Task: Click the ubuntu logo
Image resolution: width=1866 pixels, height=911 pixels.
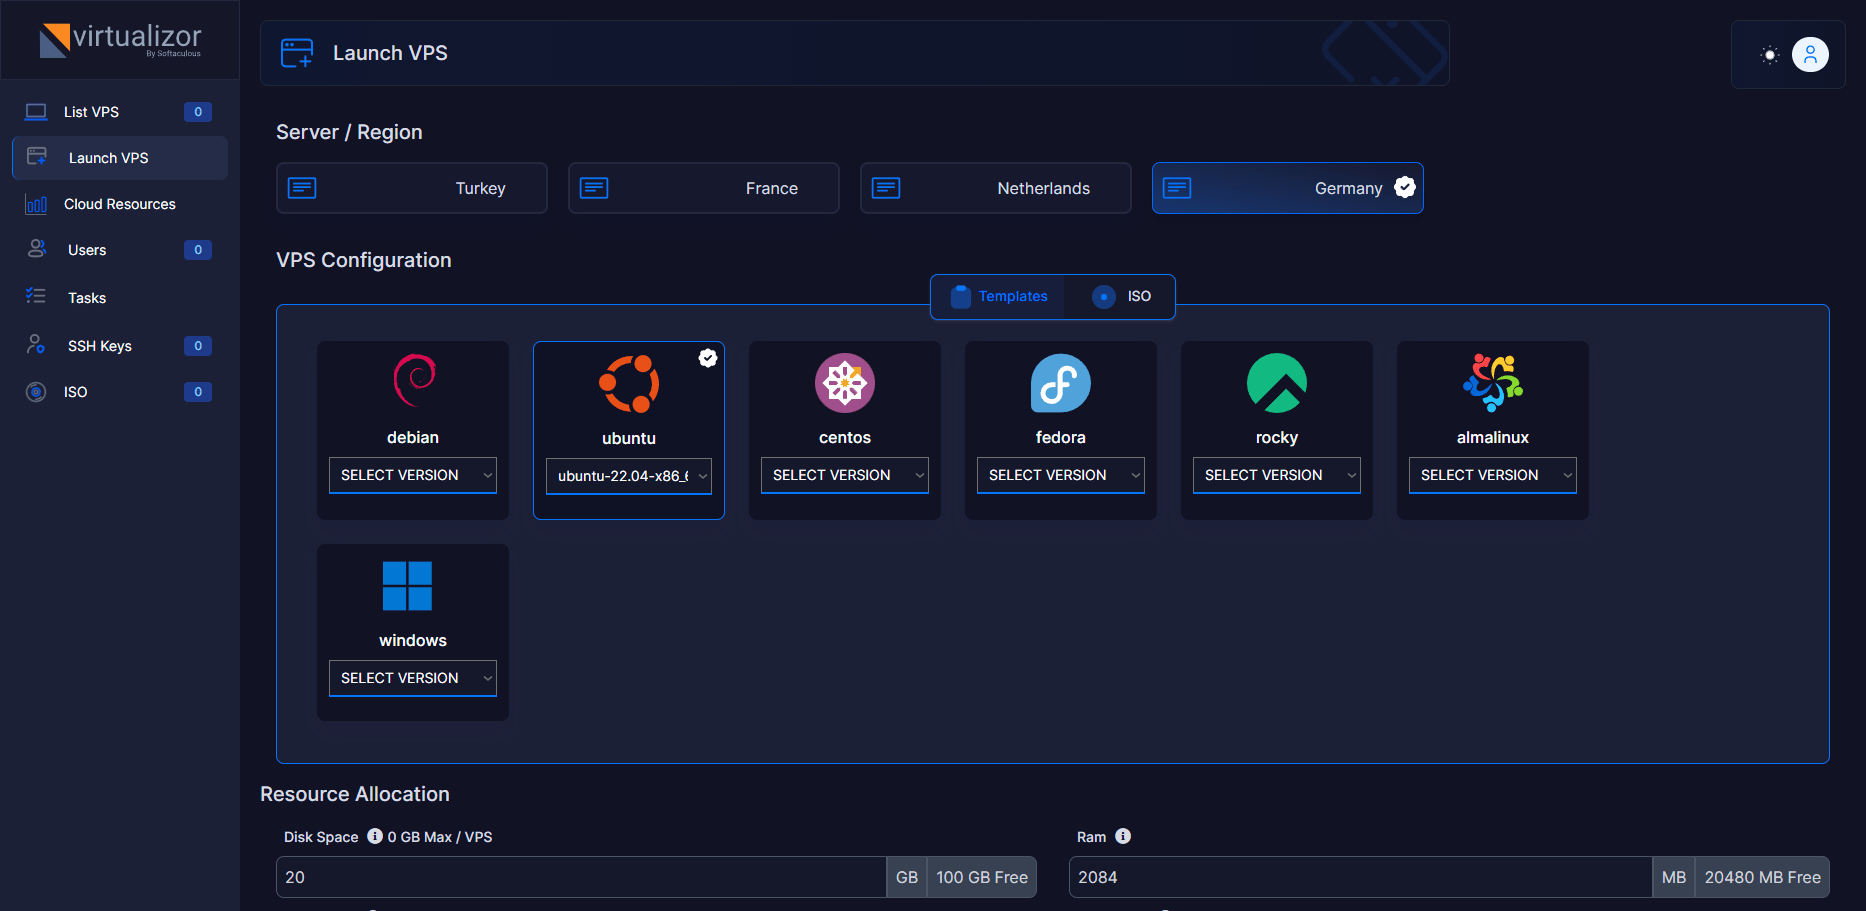Action: point(629,383)
